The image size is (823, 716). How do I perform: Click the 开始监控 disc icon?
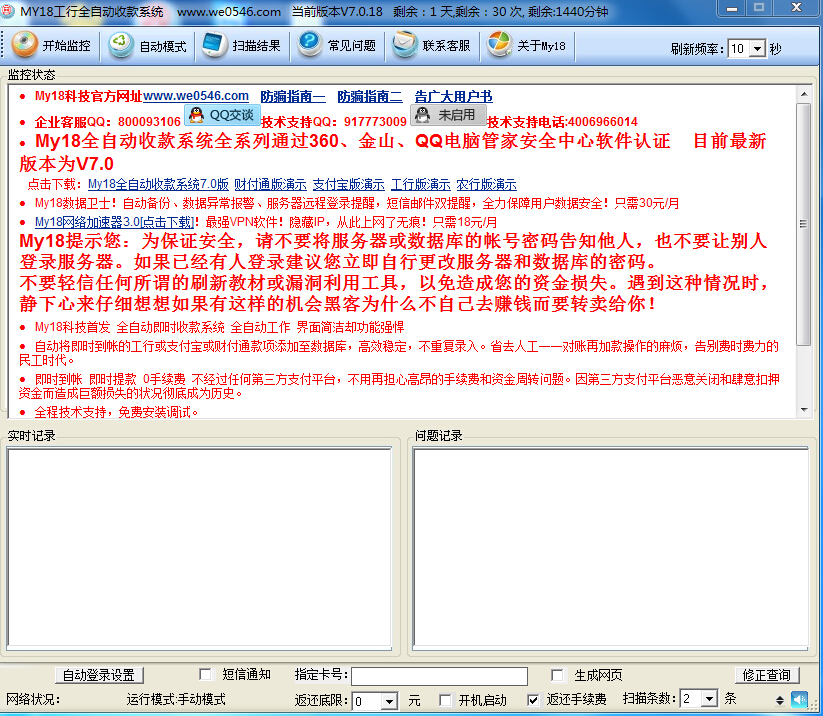click(25, 44)
